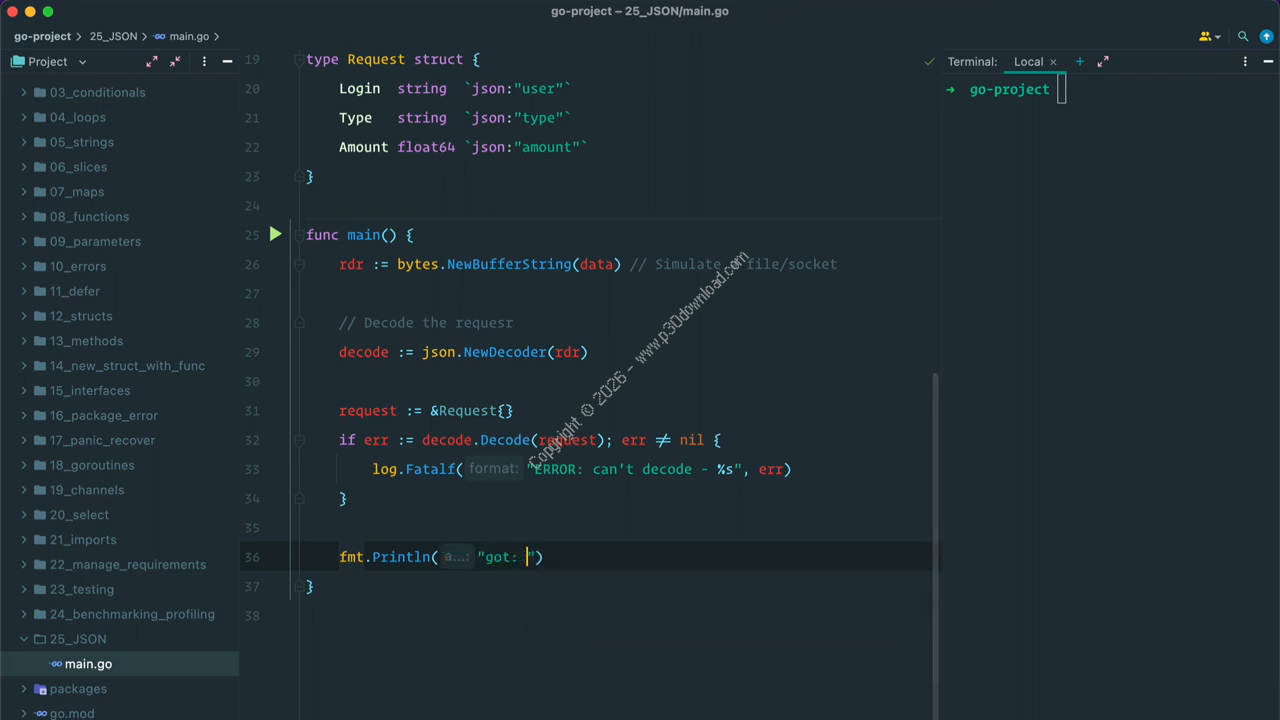Collapse the 25_JSON folder
The height and width of the screenshot is (720, 1280).
(x=24, y=639)
